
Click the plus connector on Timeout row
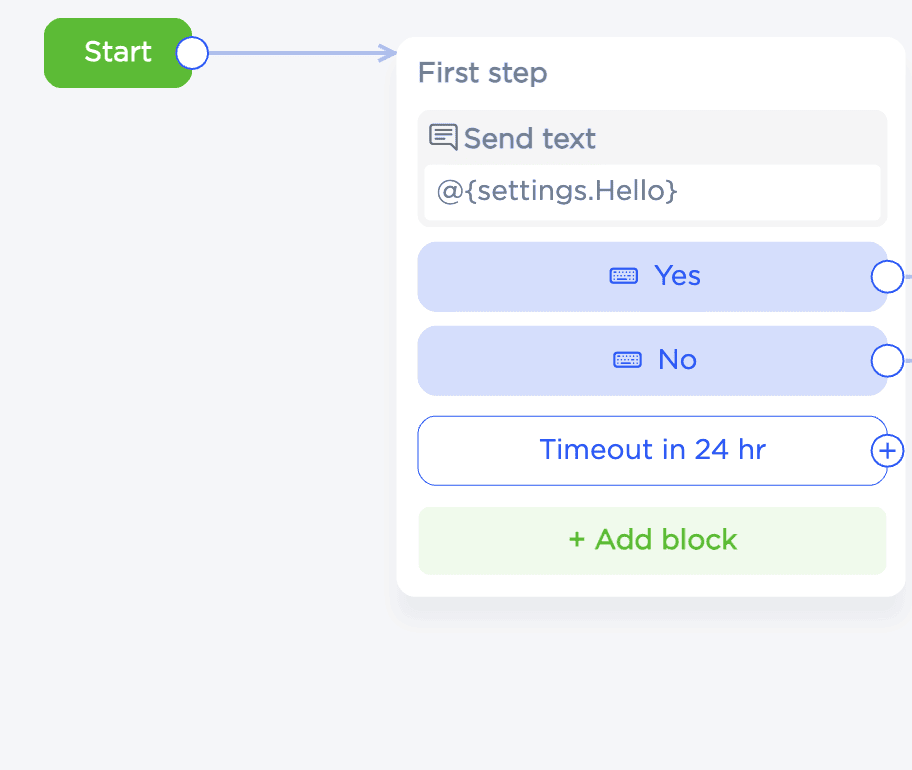point(887,451)
